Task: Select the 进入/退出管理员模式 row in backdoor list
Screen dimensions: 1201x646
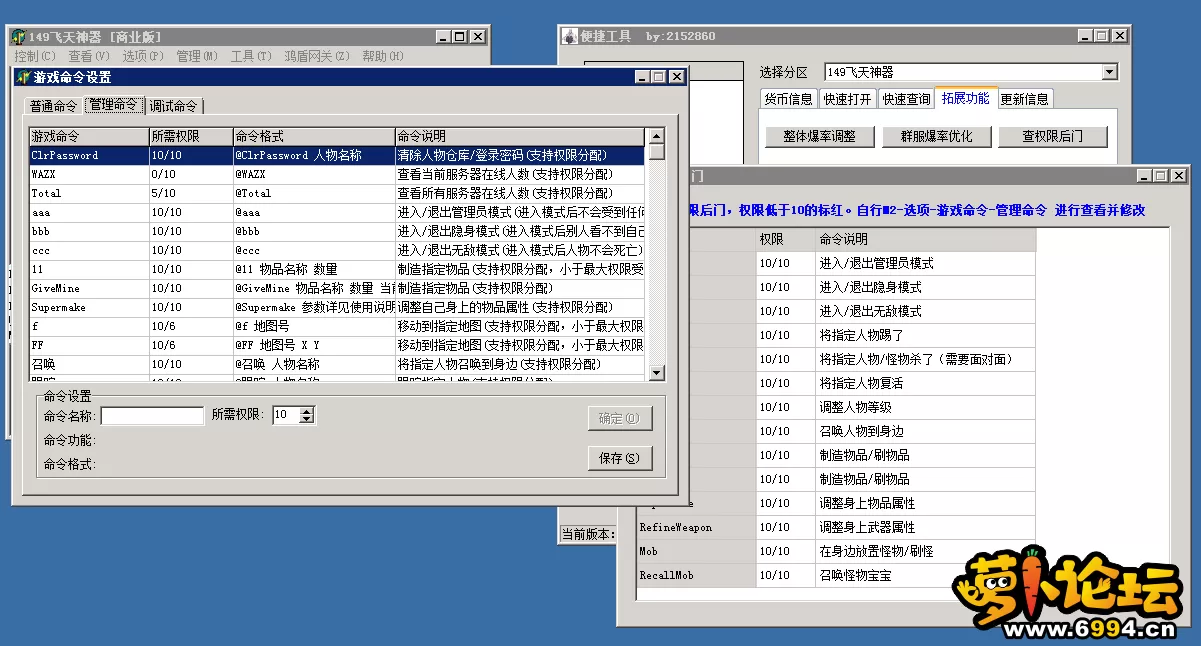Action: pos(863,263)
